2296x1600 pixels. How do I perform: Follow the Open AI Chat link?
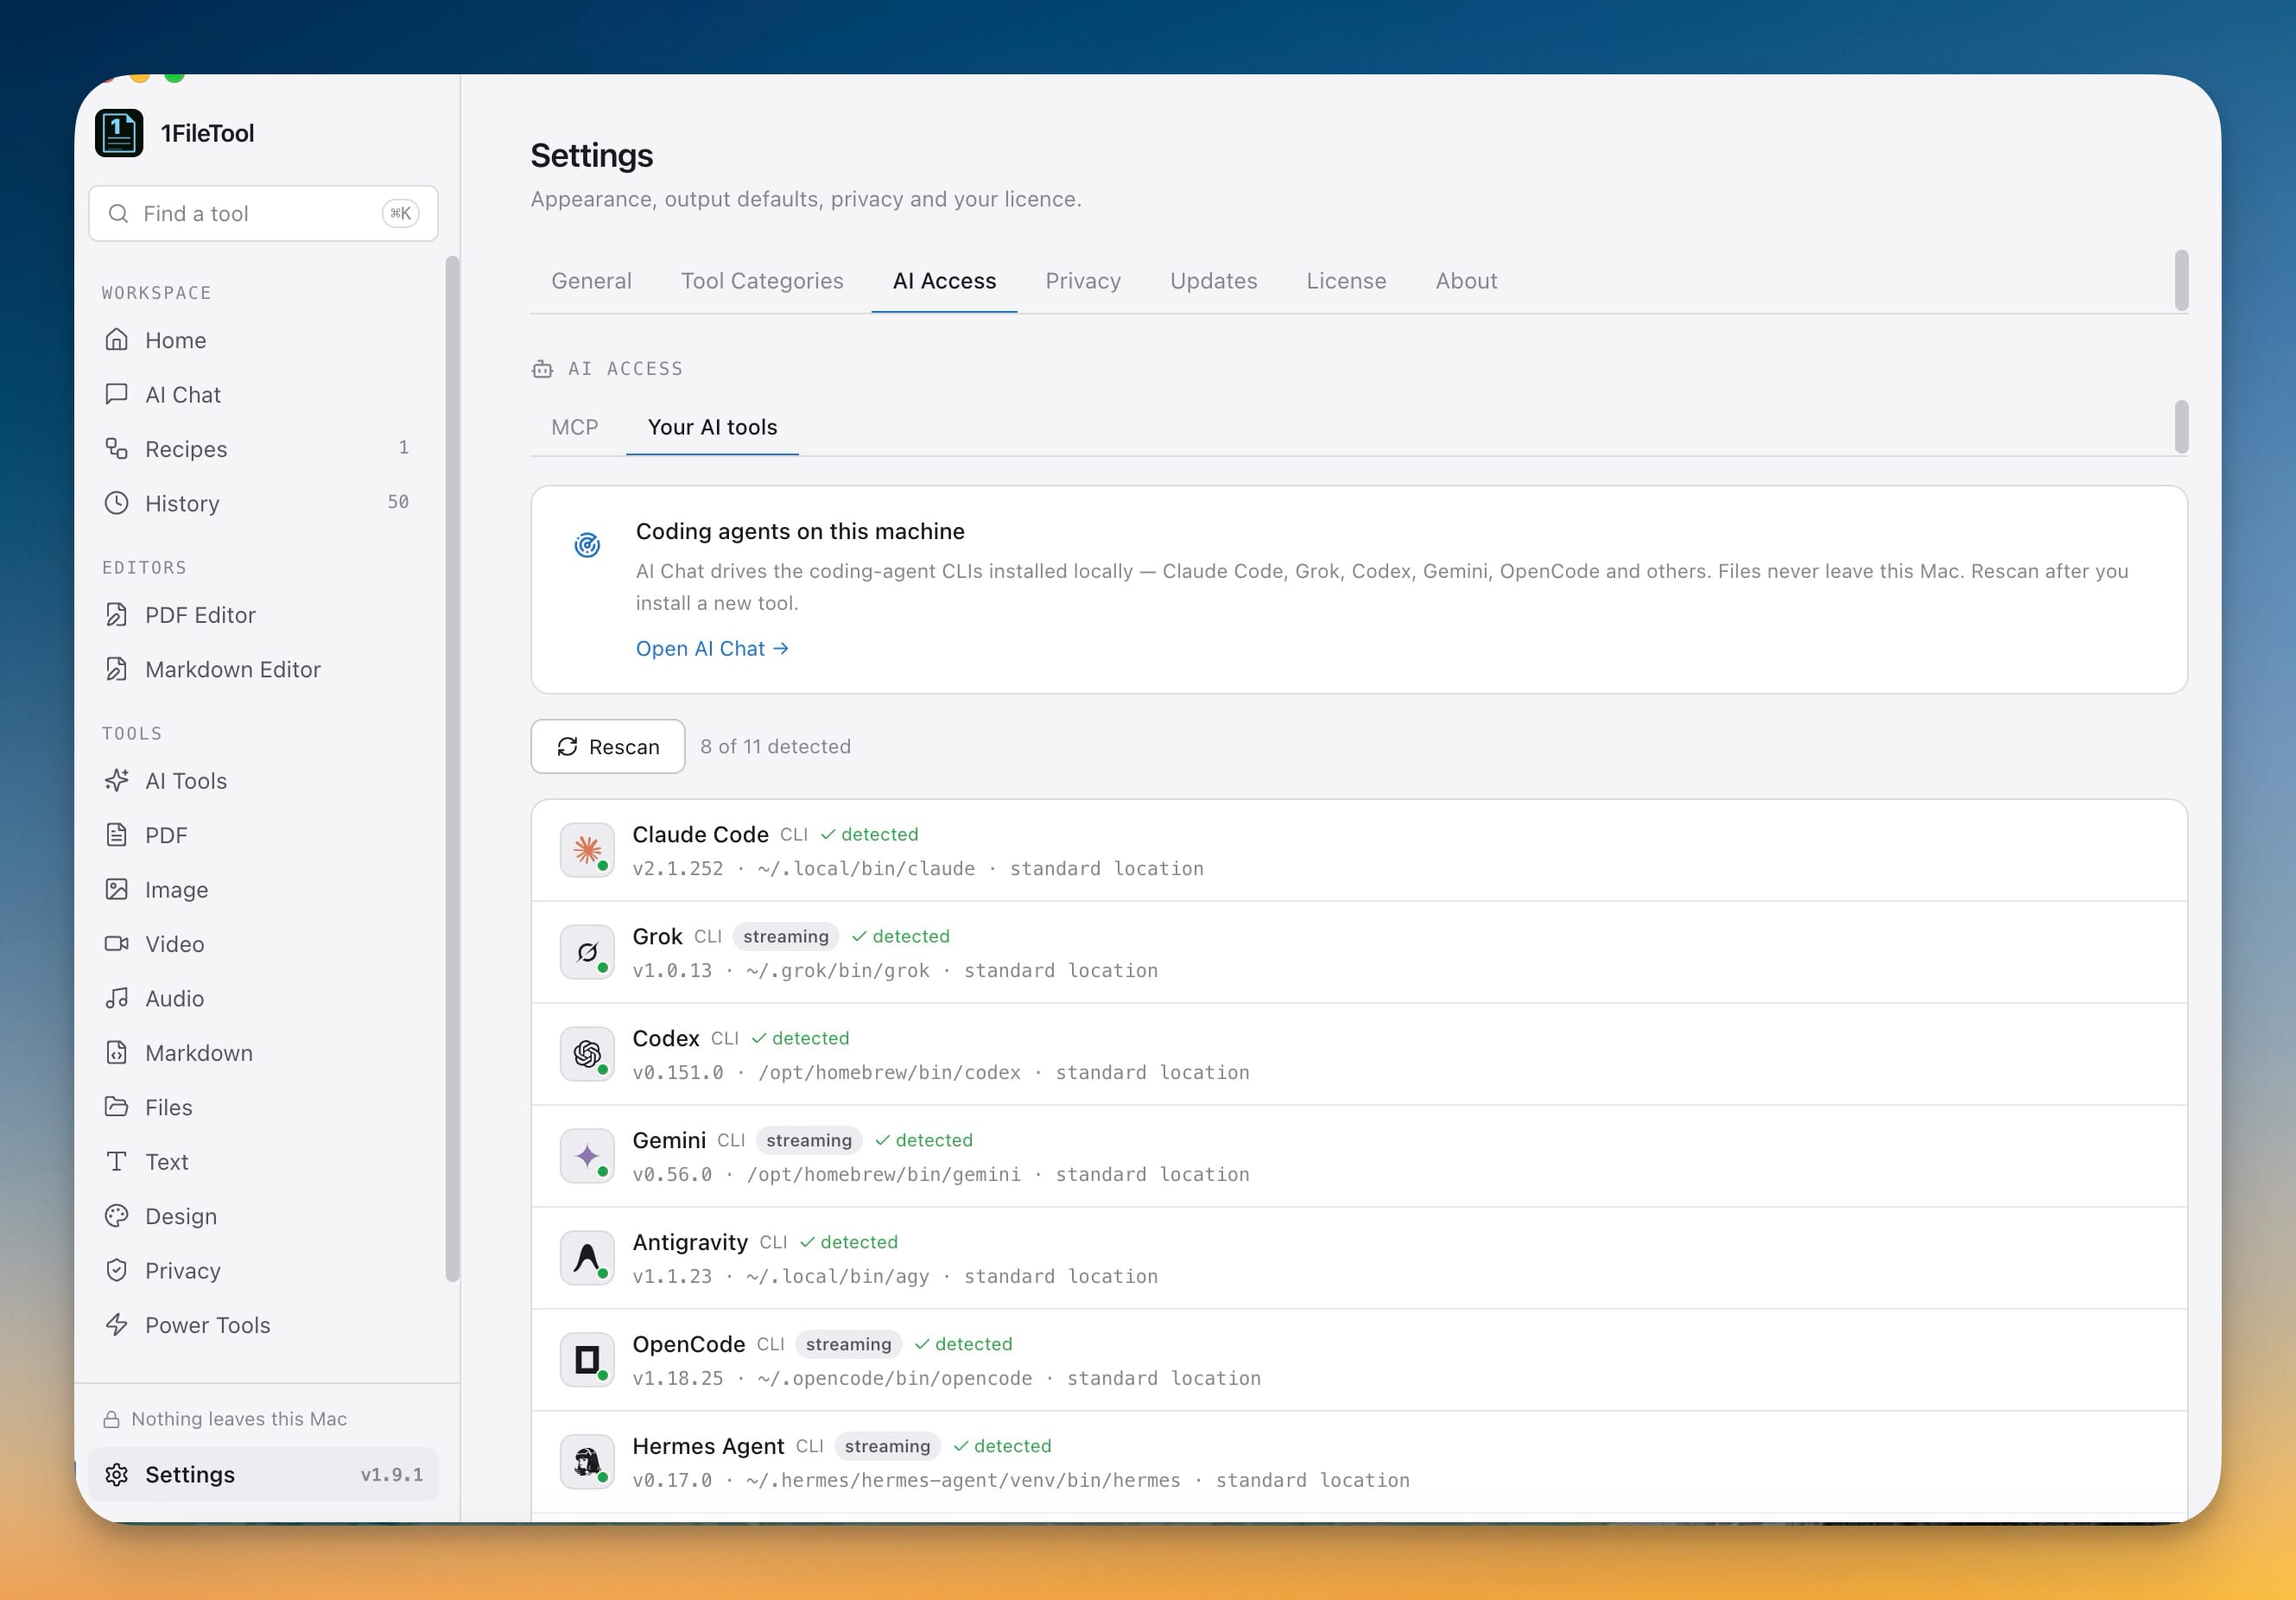tap(712, 649)
